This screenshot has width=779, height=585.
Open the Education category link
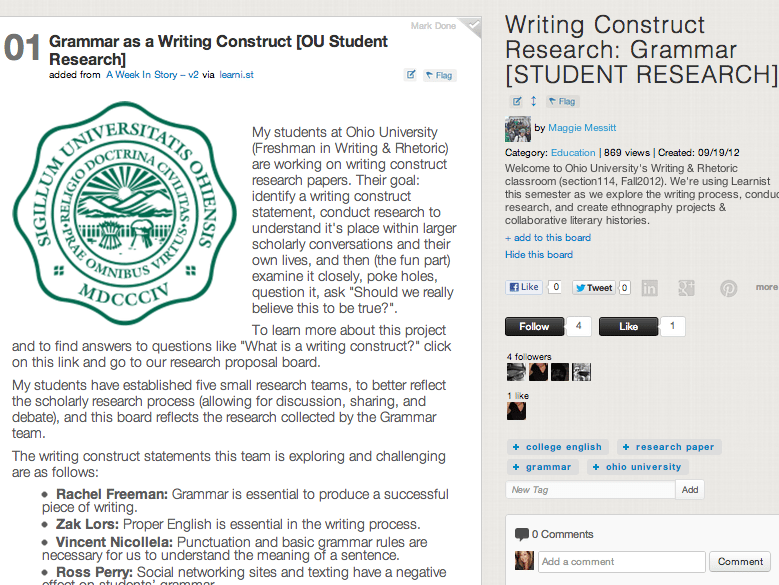click(x=573, y=152)
